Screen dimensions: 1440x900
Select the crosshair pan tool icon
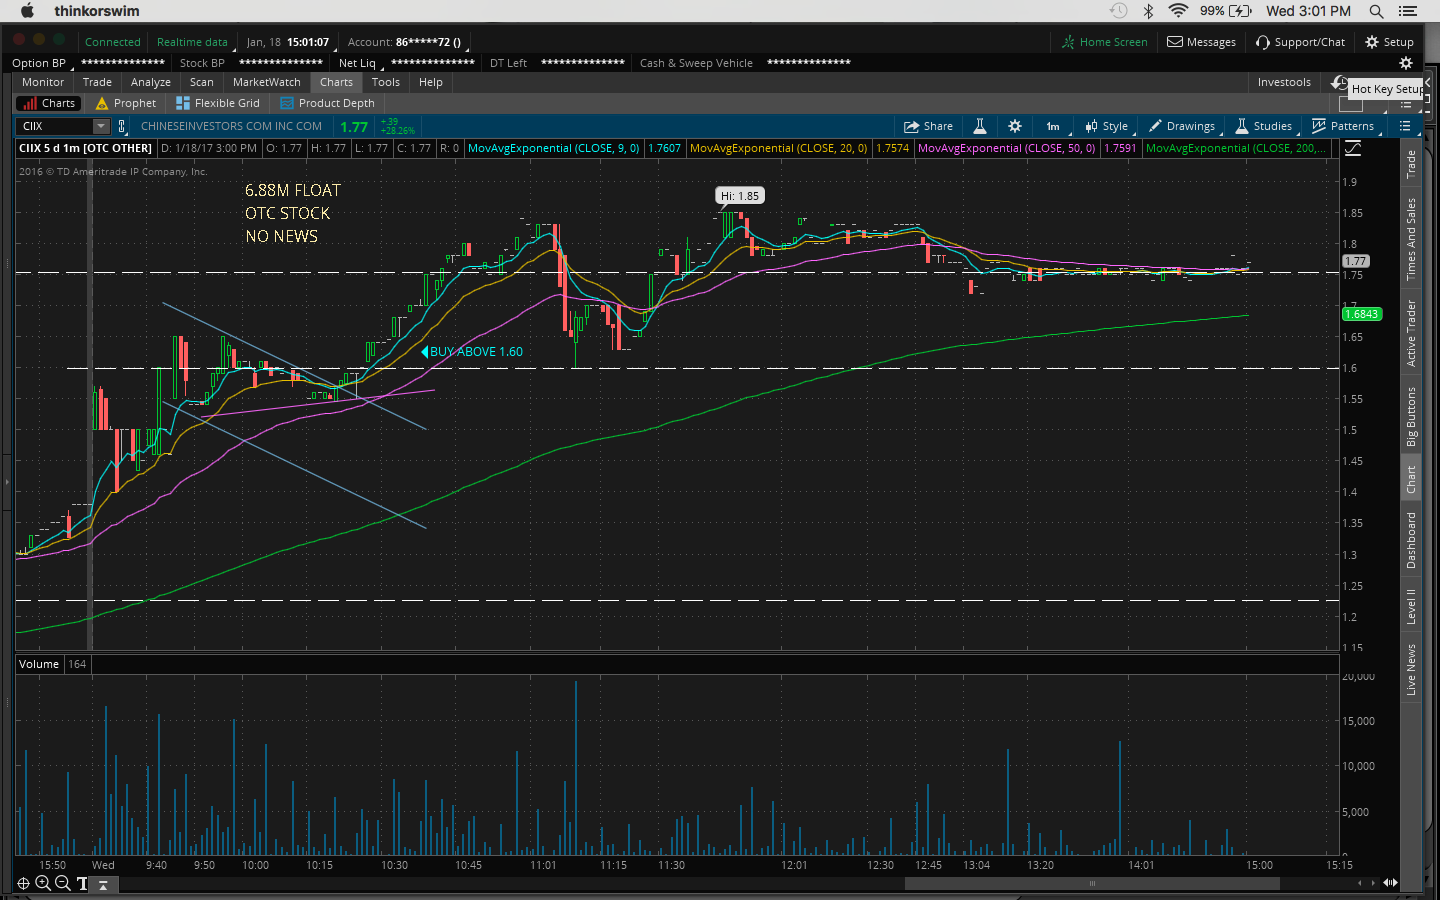(x=23, y=883)
